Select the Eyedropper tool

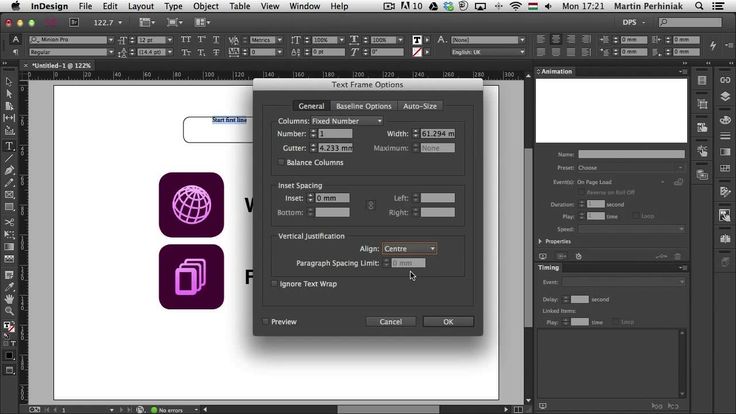pyautogui.click(x=9, y=287)
